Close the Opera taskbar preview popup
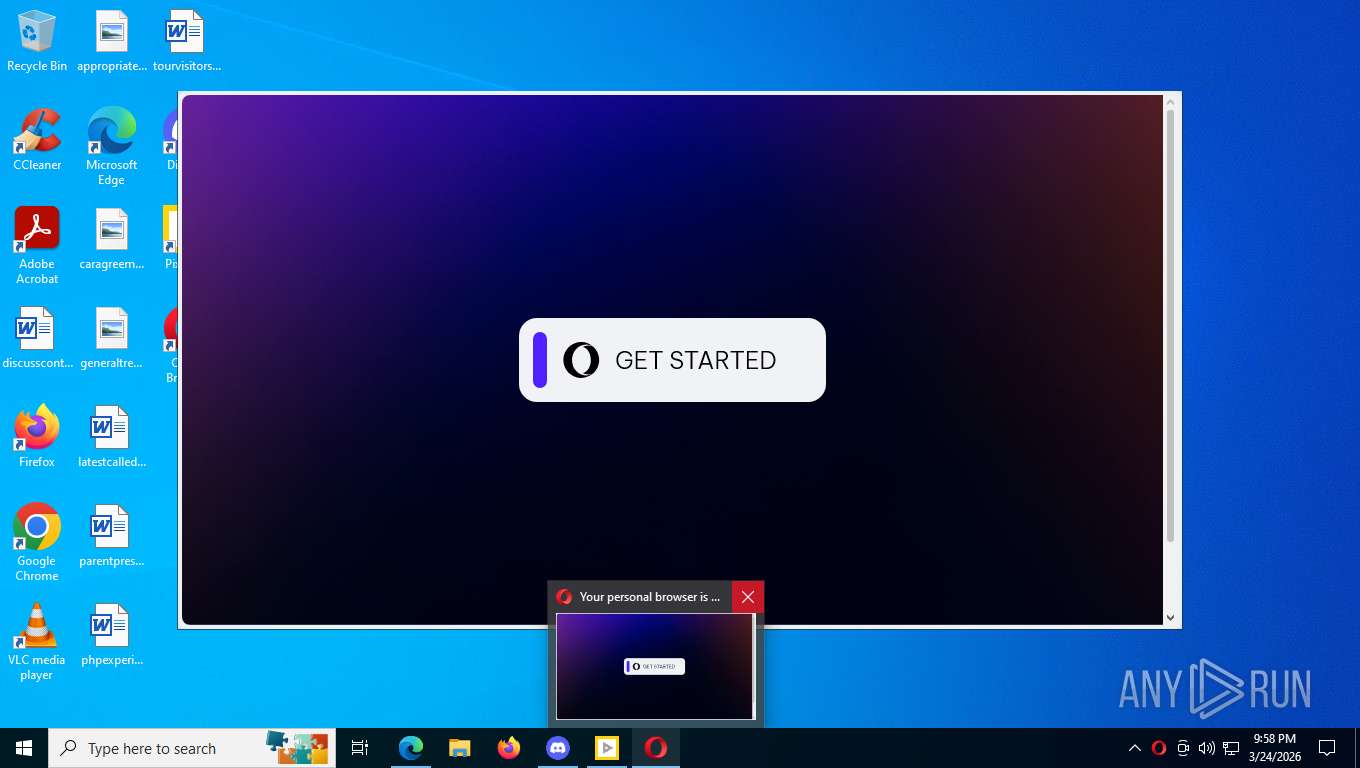1360x768 pixels. 748,597
